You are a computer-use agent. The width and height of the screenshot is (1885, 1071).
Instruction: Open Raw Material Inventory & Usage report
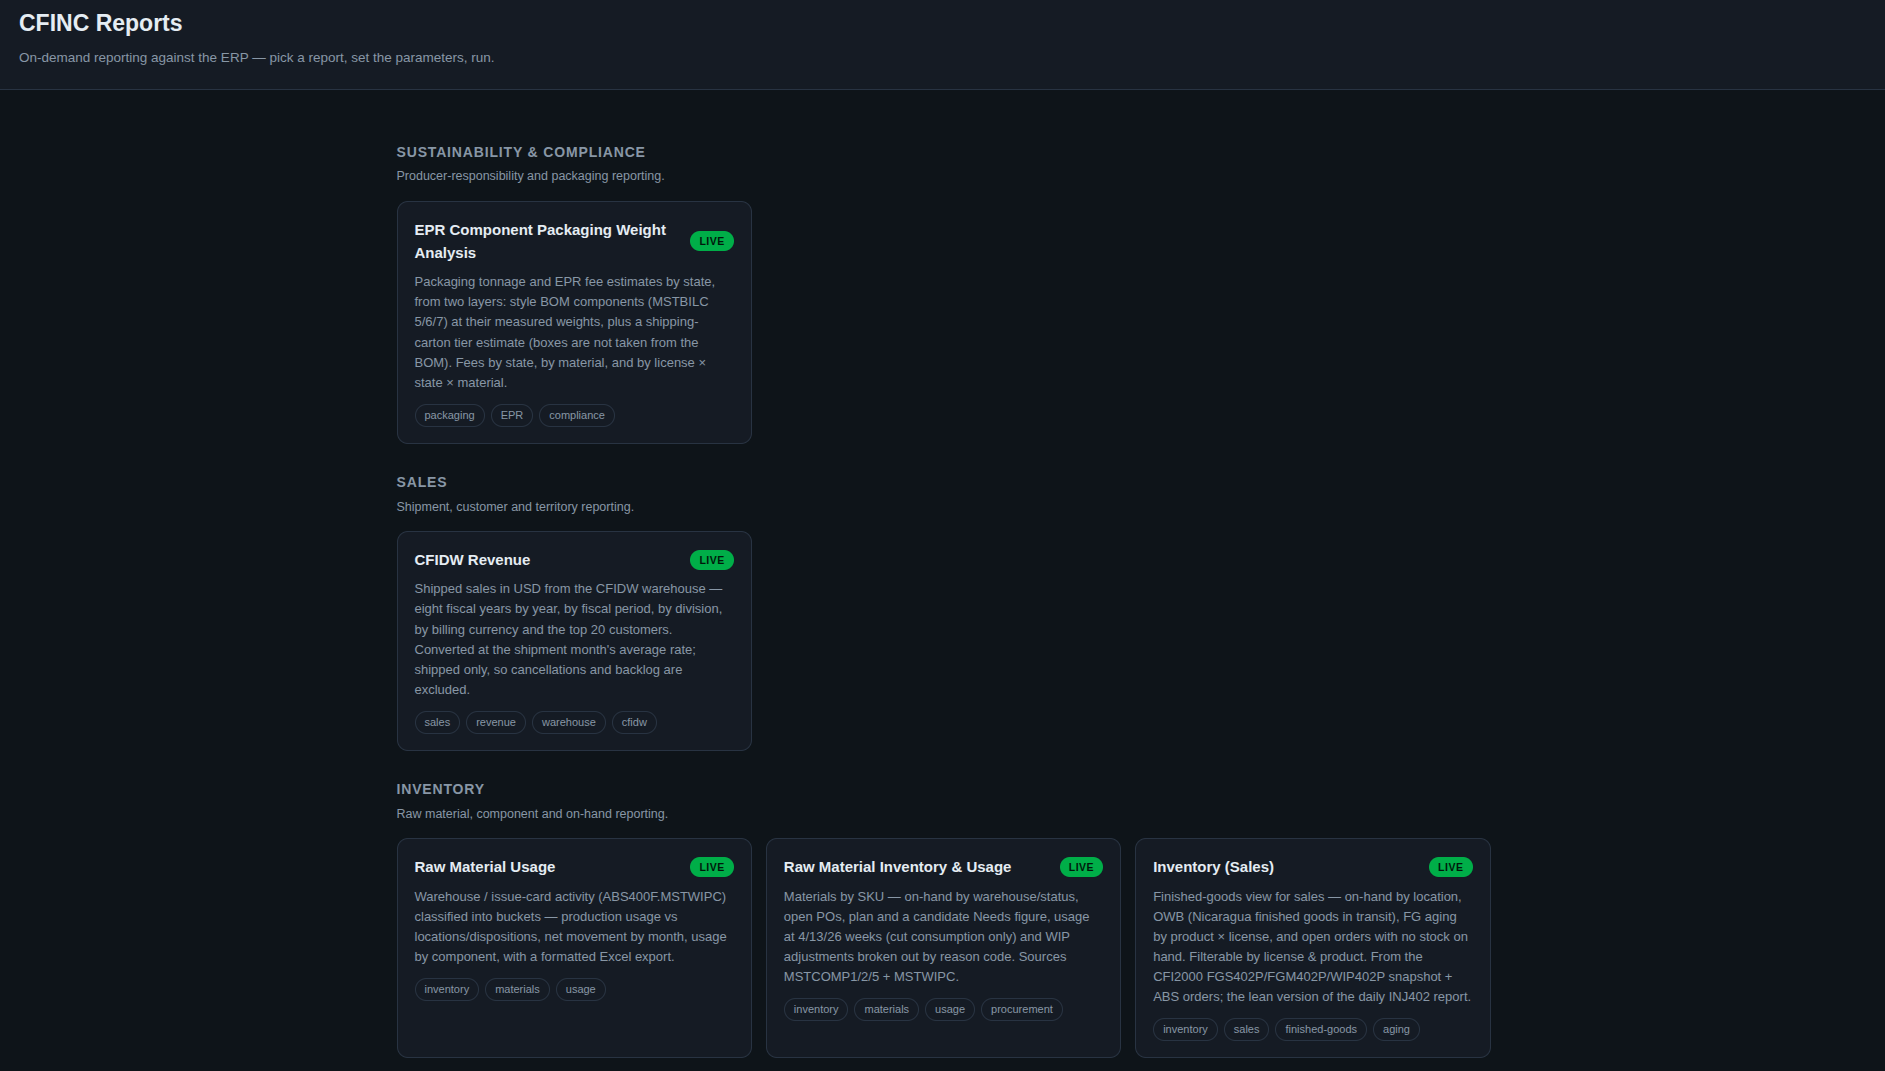click(x=943, y=948)
